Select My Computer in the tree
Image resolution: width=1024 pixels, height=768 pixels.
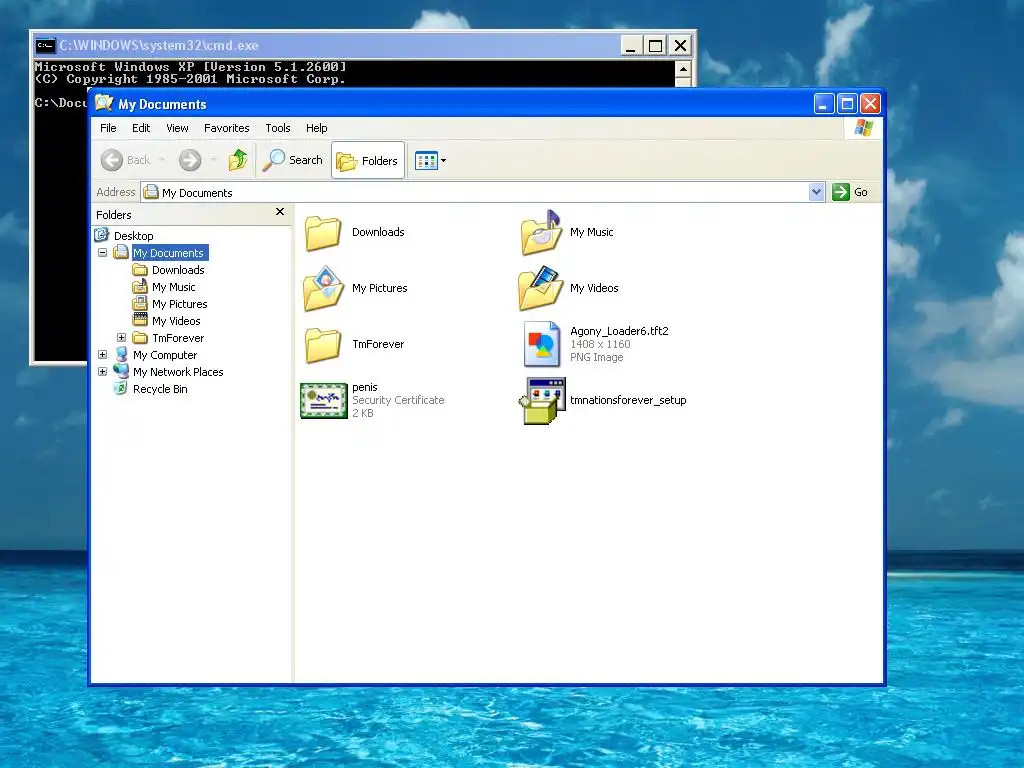coord(165,355)
